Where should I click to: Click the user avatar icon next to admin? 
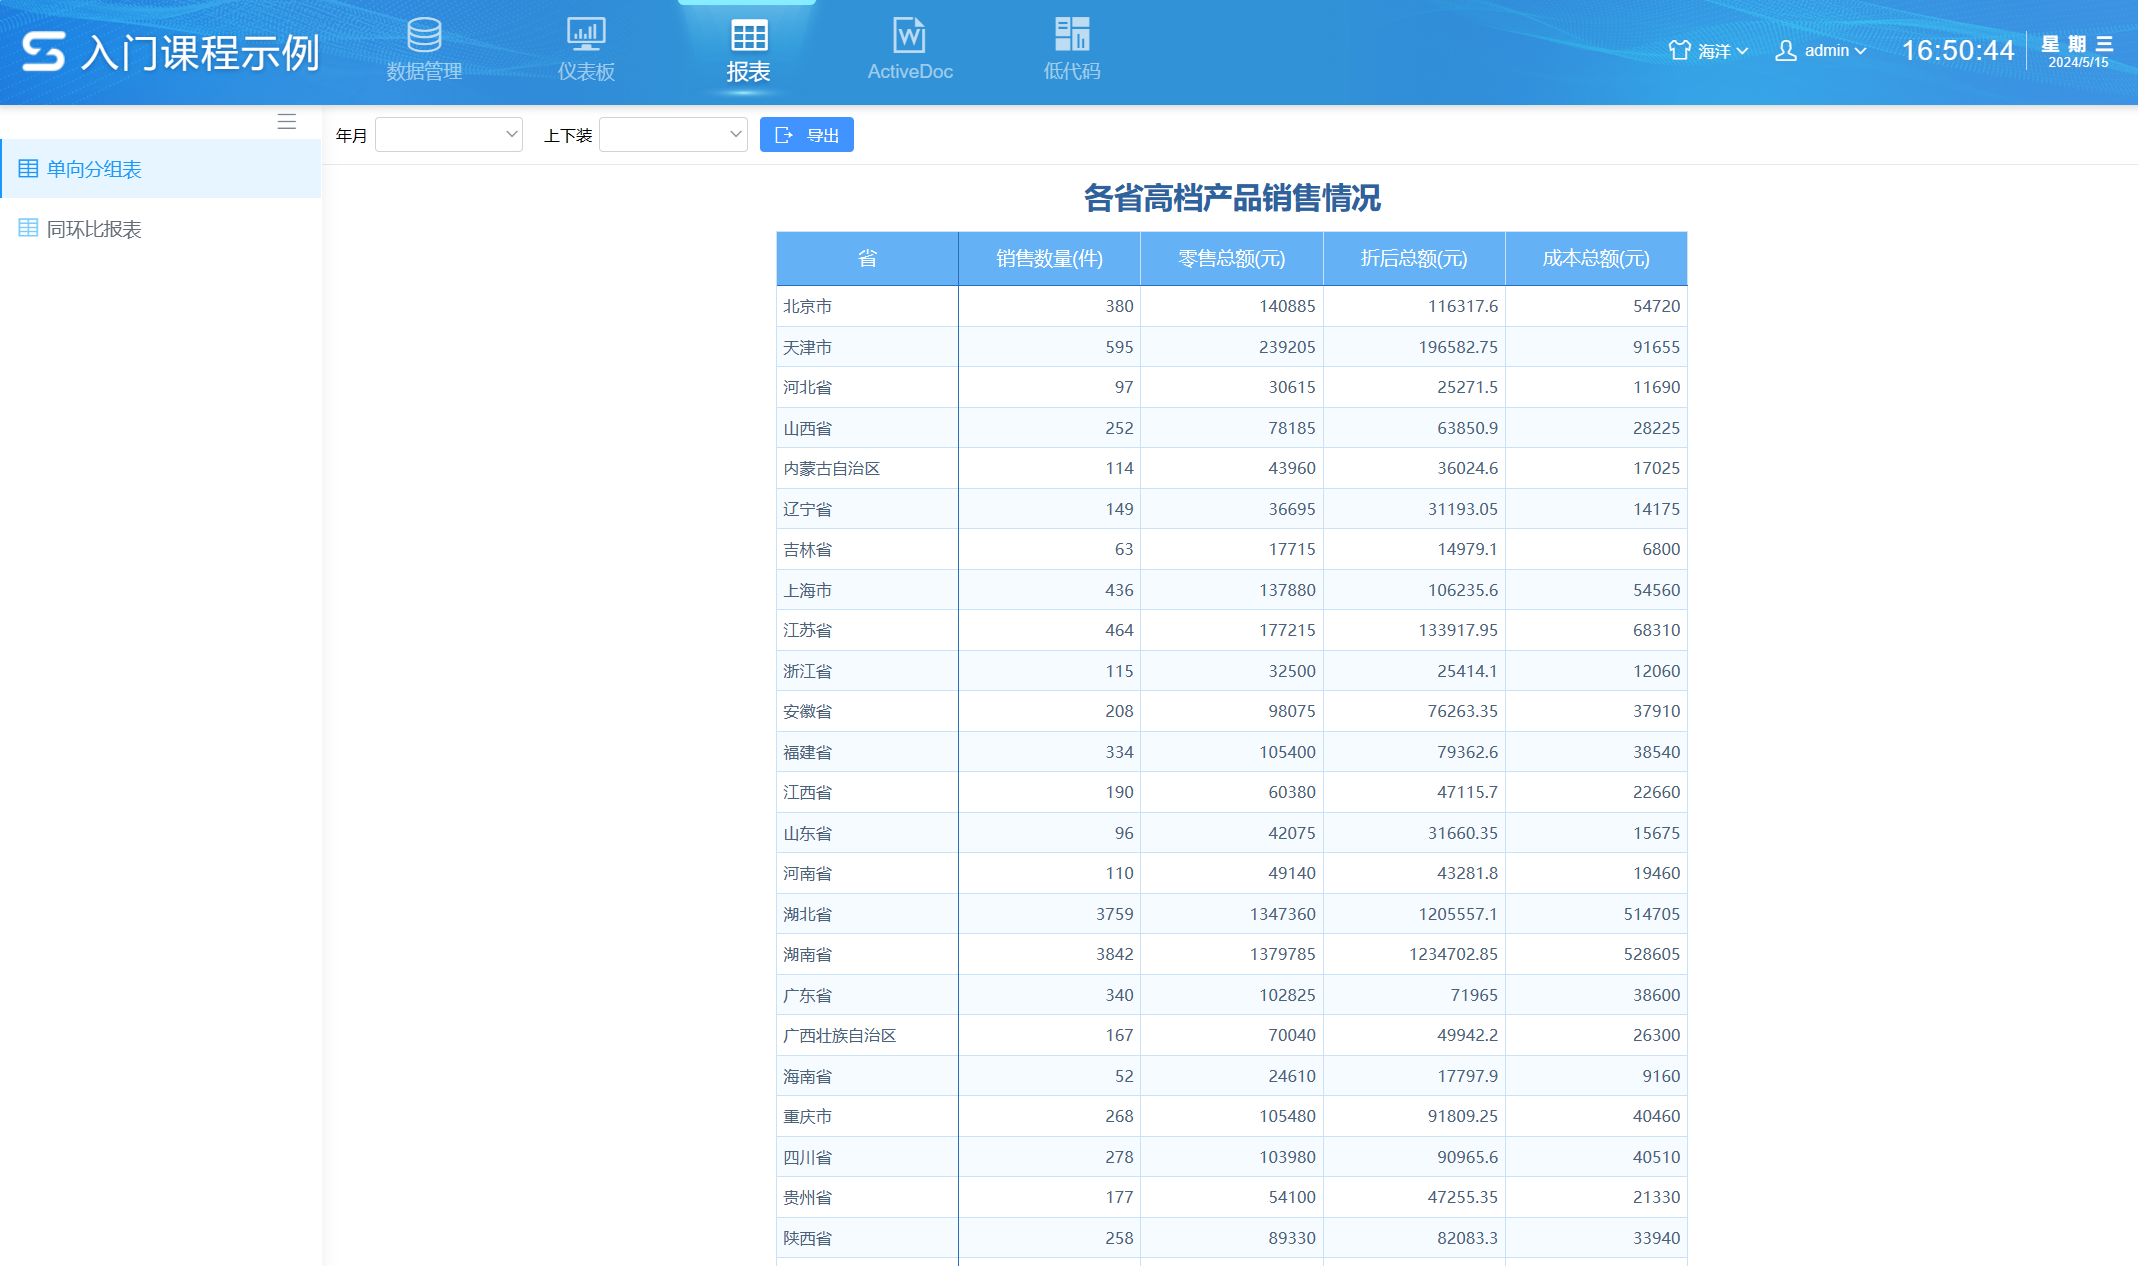pos(1786,50)
